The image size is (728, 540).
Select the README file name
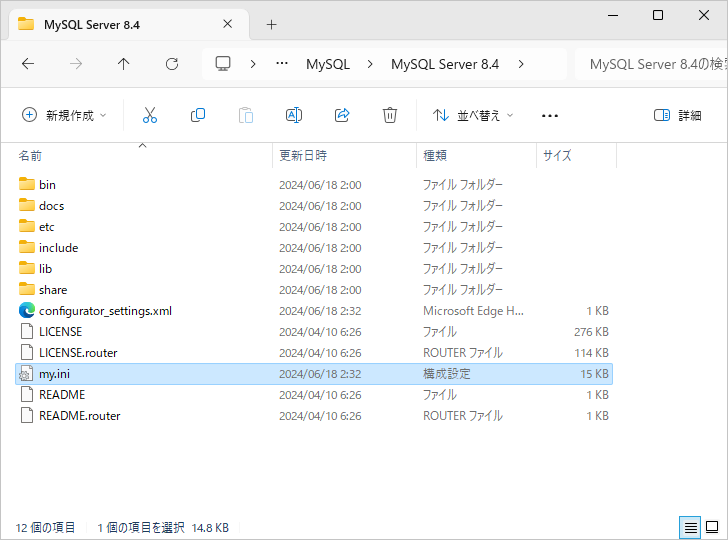pyautogui.click(x=62, y=395)
